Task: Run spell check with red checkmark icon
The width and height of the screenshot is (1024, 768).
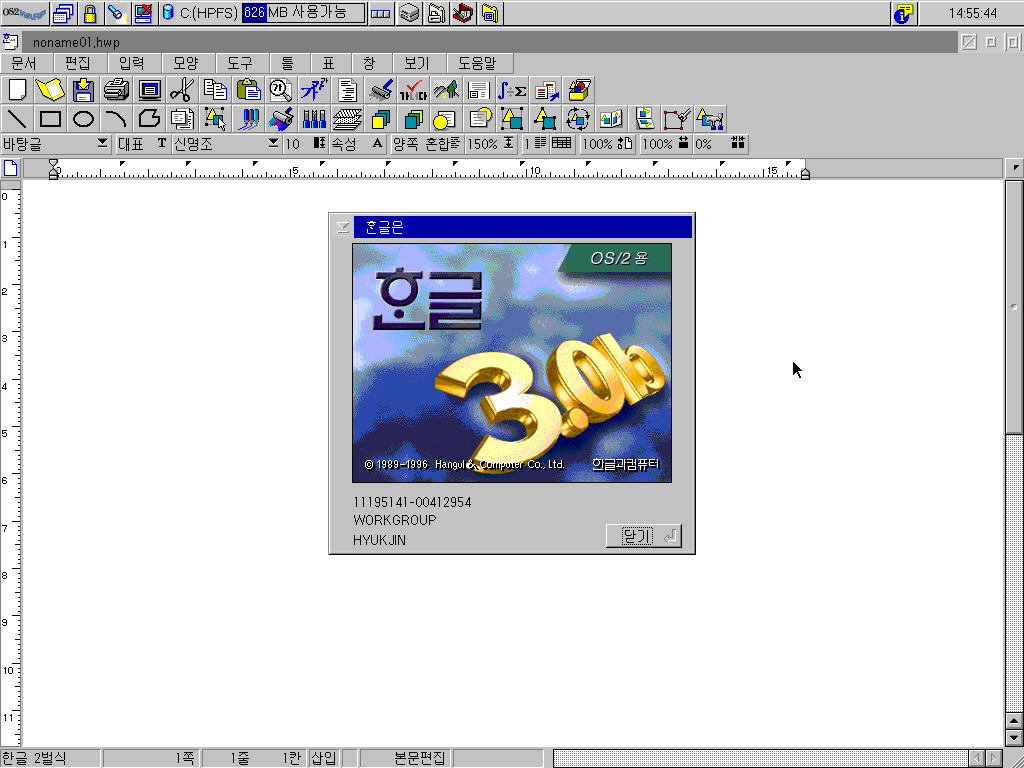Action: click(x=413, y=89)
